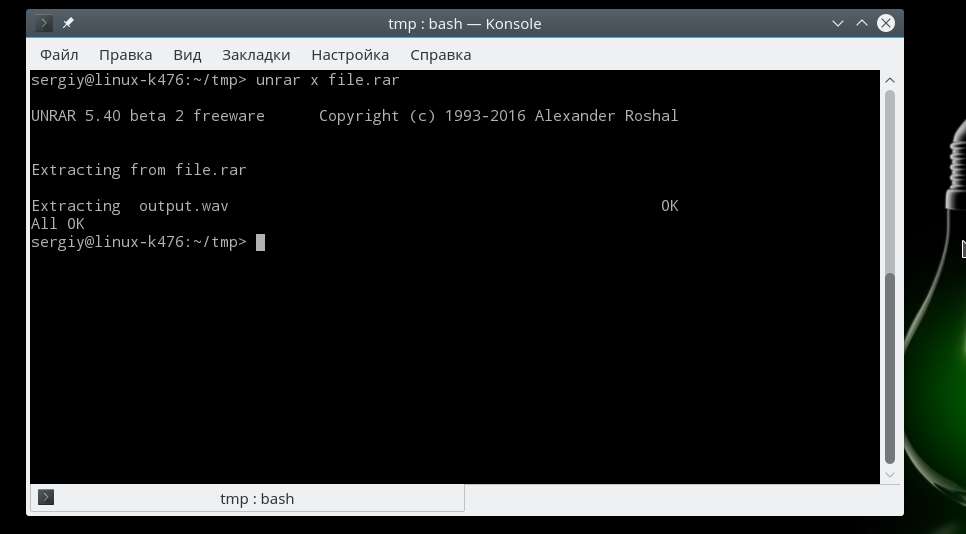The height and width of the screenshot is (534, 966).
Task: Open the Закладки menu
Action: (256, 55)
